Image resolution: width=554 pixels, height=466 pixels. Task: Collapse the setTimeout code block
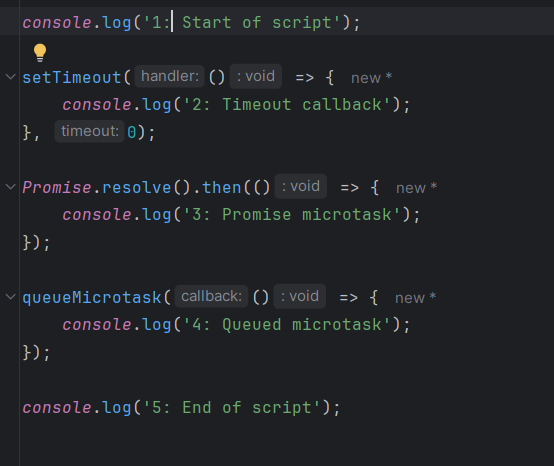[x=11, y=77]
